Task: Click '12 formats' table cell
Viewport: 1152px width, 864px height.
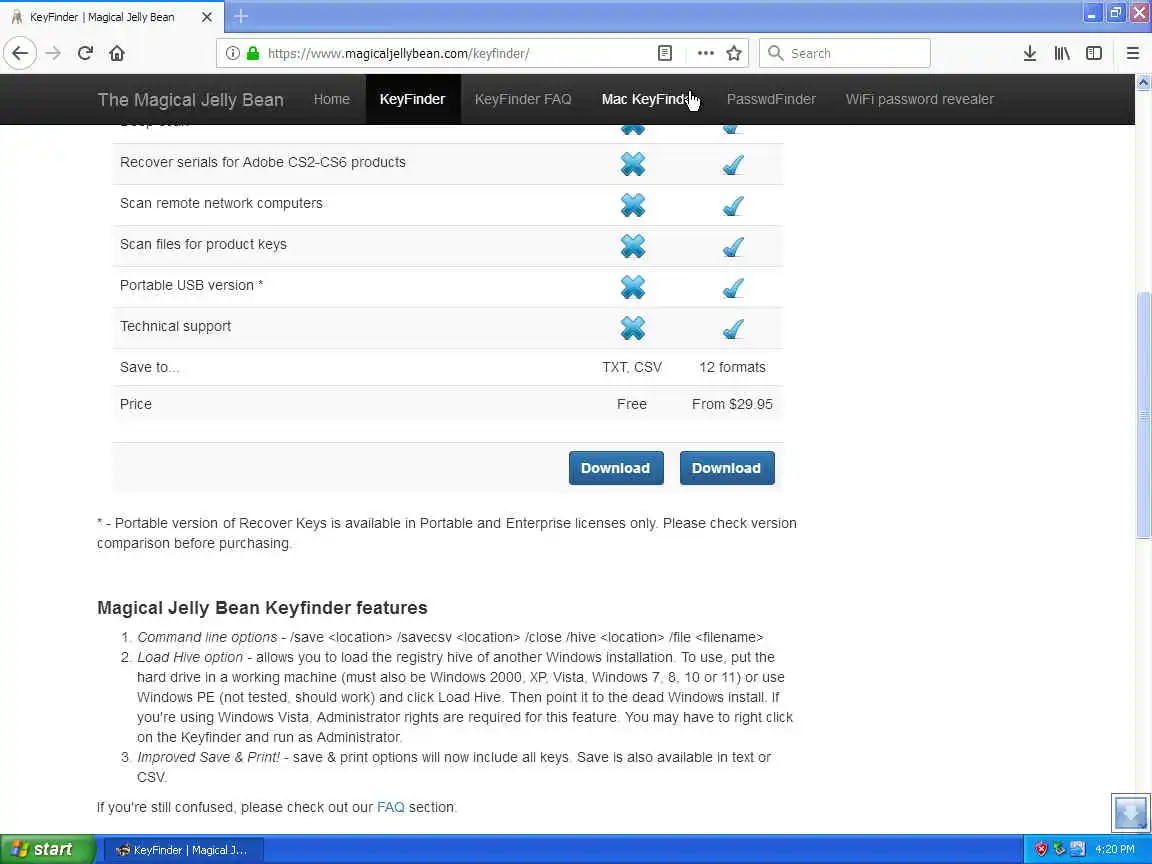Action: click(732, 367)
